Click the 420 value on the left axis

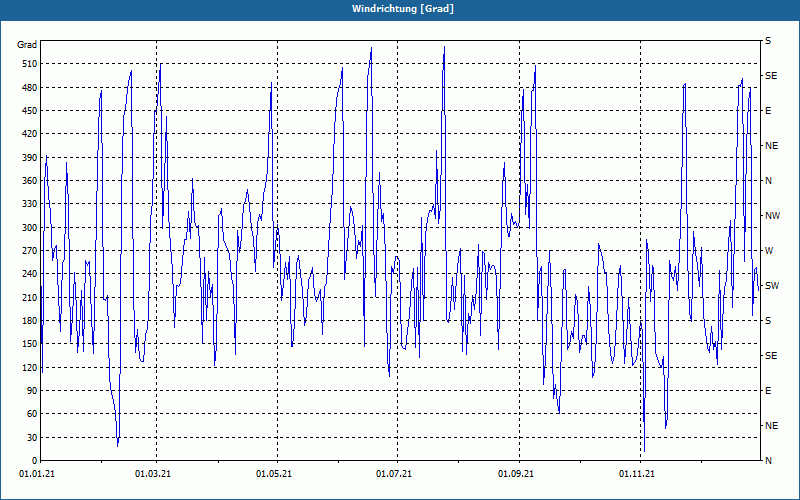click(x=30, y=134)
